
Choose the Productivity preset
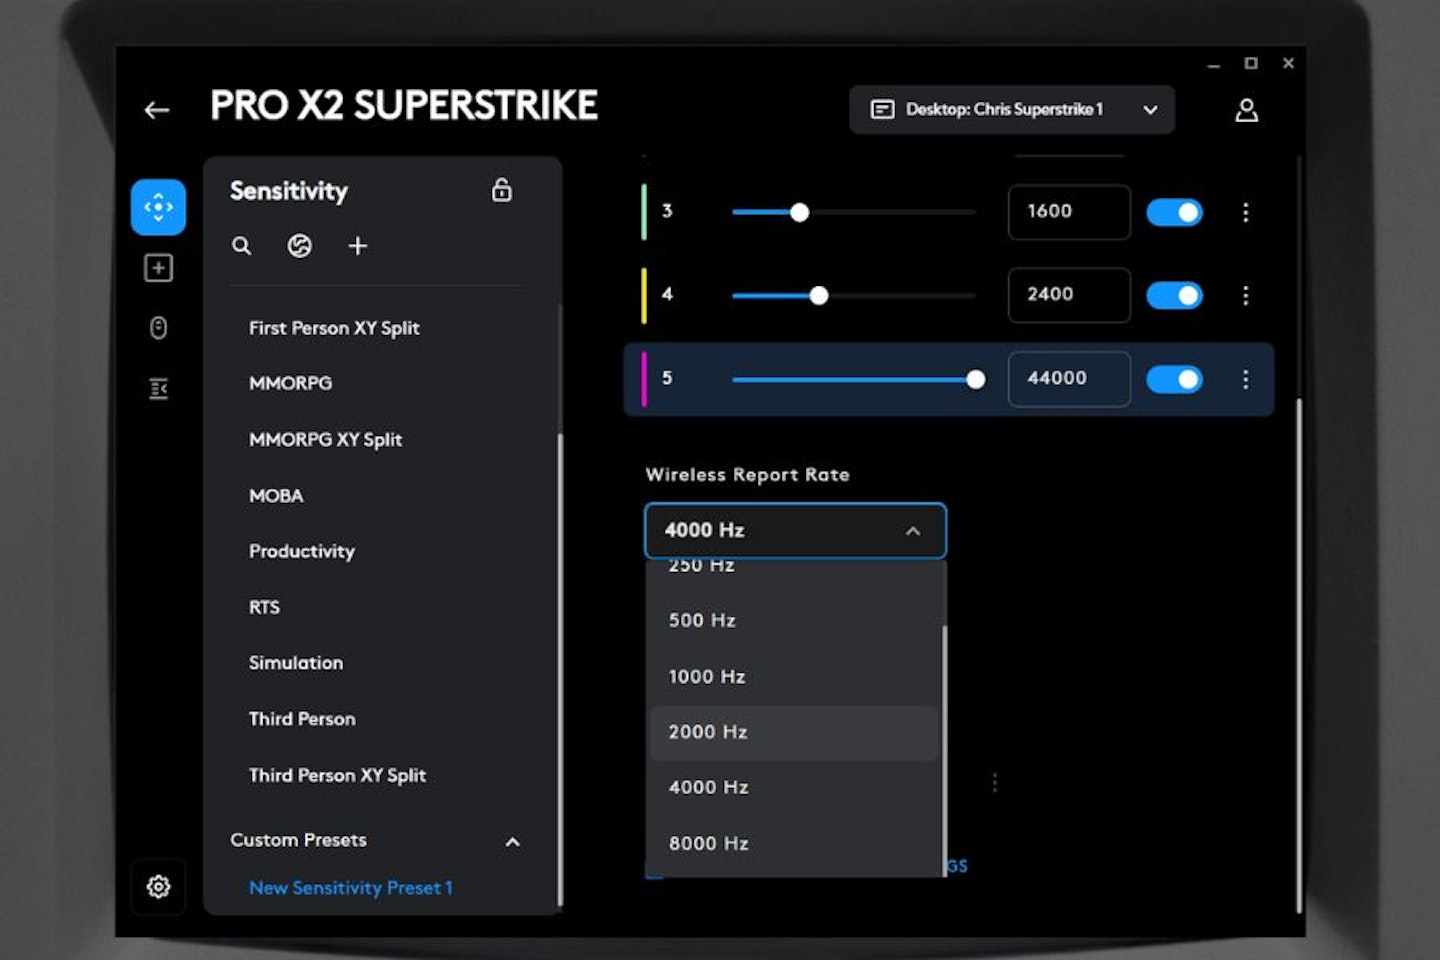pyautogui.click(x=301, y=551)
